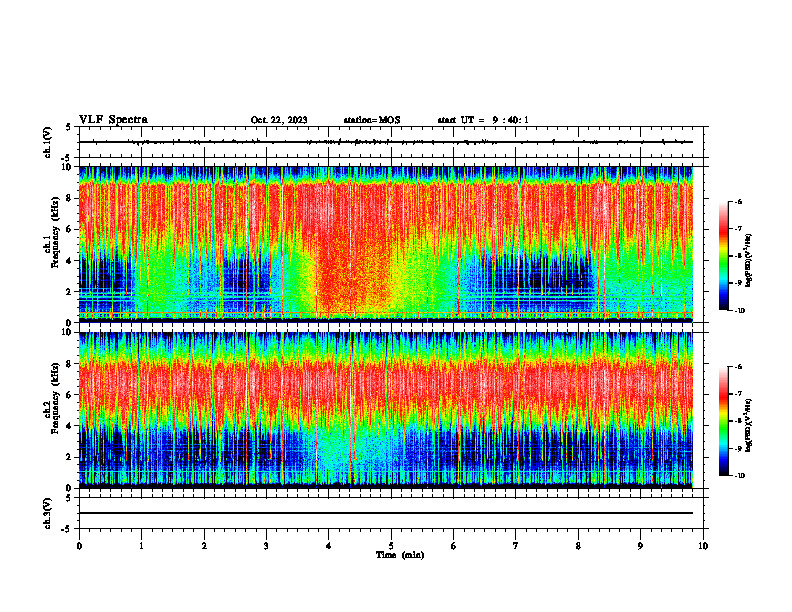The image size is (792, 612).
Task: Click the cyan patch in ch.2 spectrogram near 4 min
Action: tap(354, 449)
